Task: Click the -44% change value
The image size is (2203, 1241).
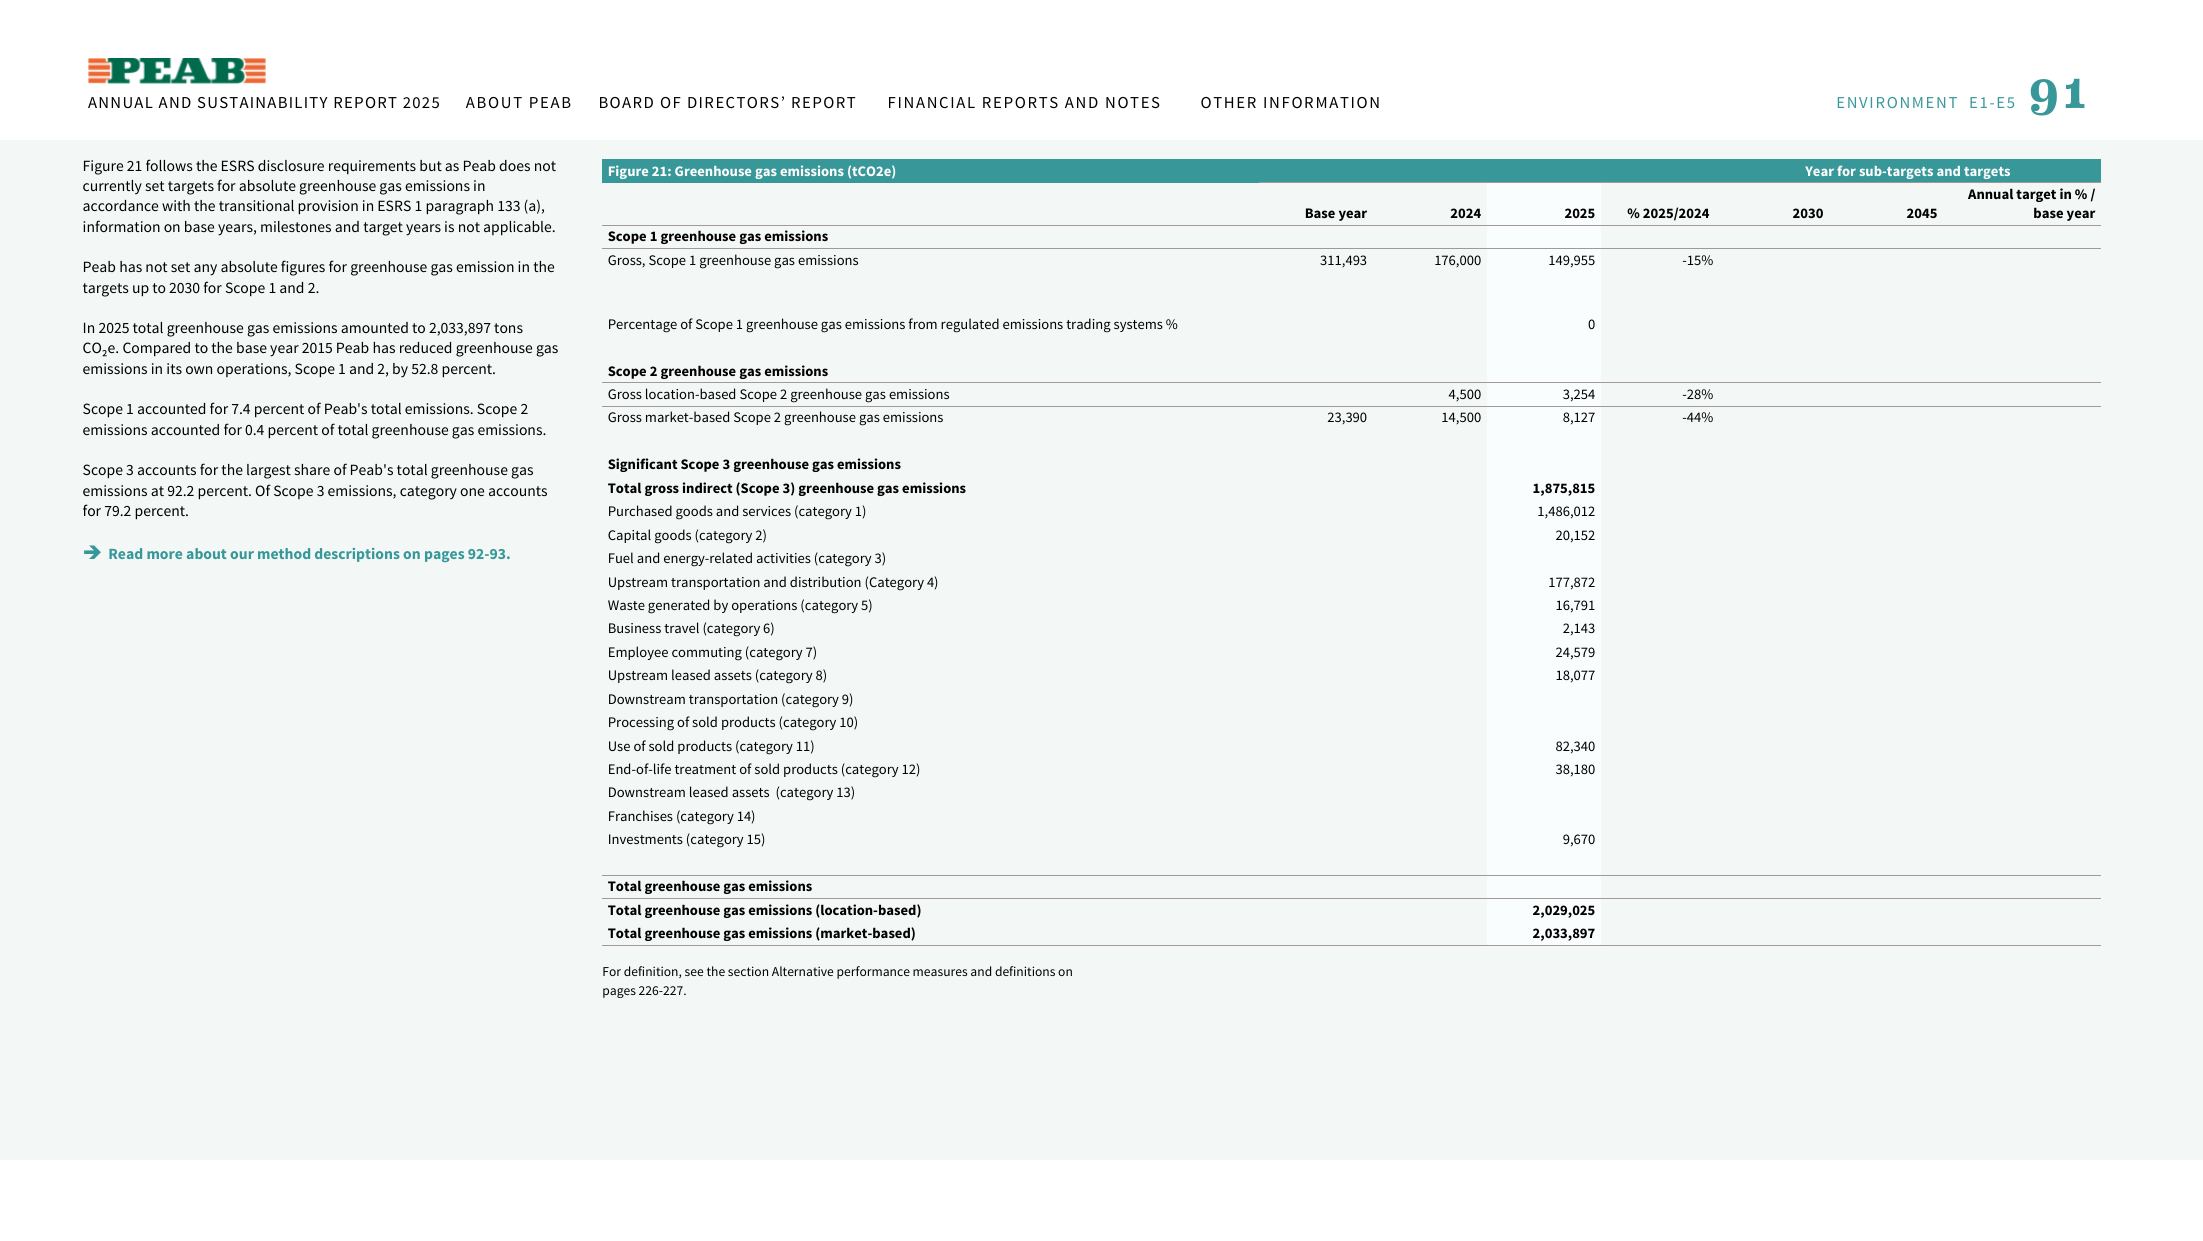Action: pyautogui.click(x=1697, y=417)
